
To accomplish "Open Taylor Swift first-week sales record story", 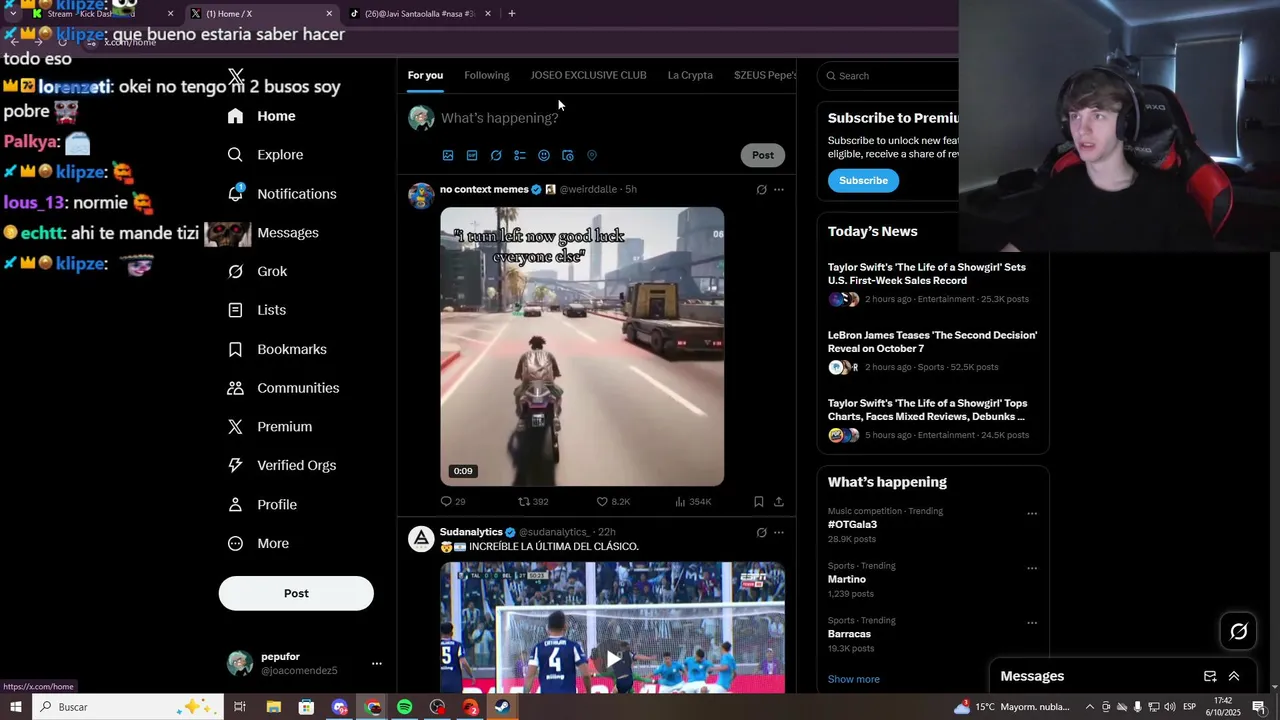I will pyautogui.click(x=927, y=274).
